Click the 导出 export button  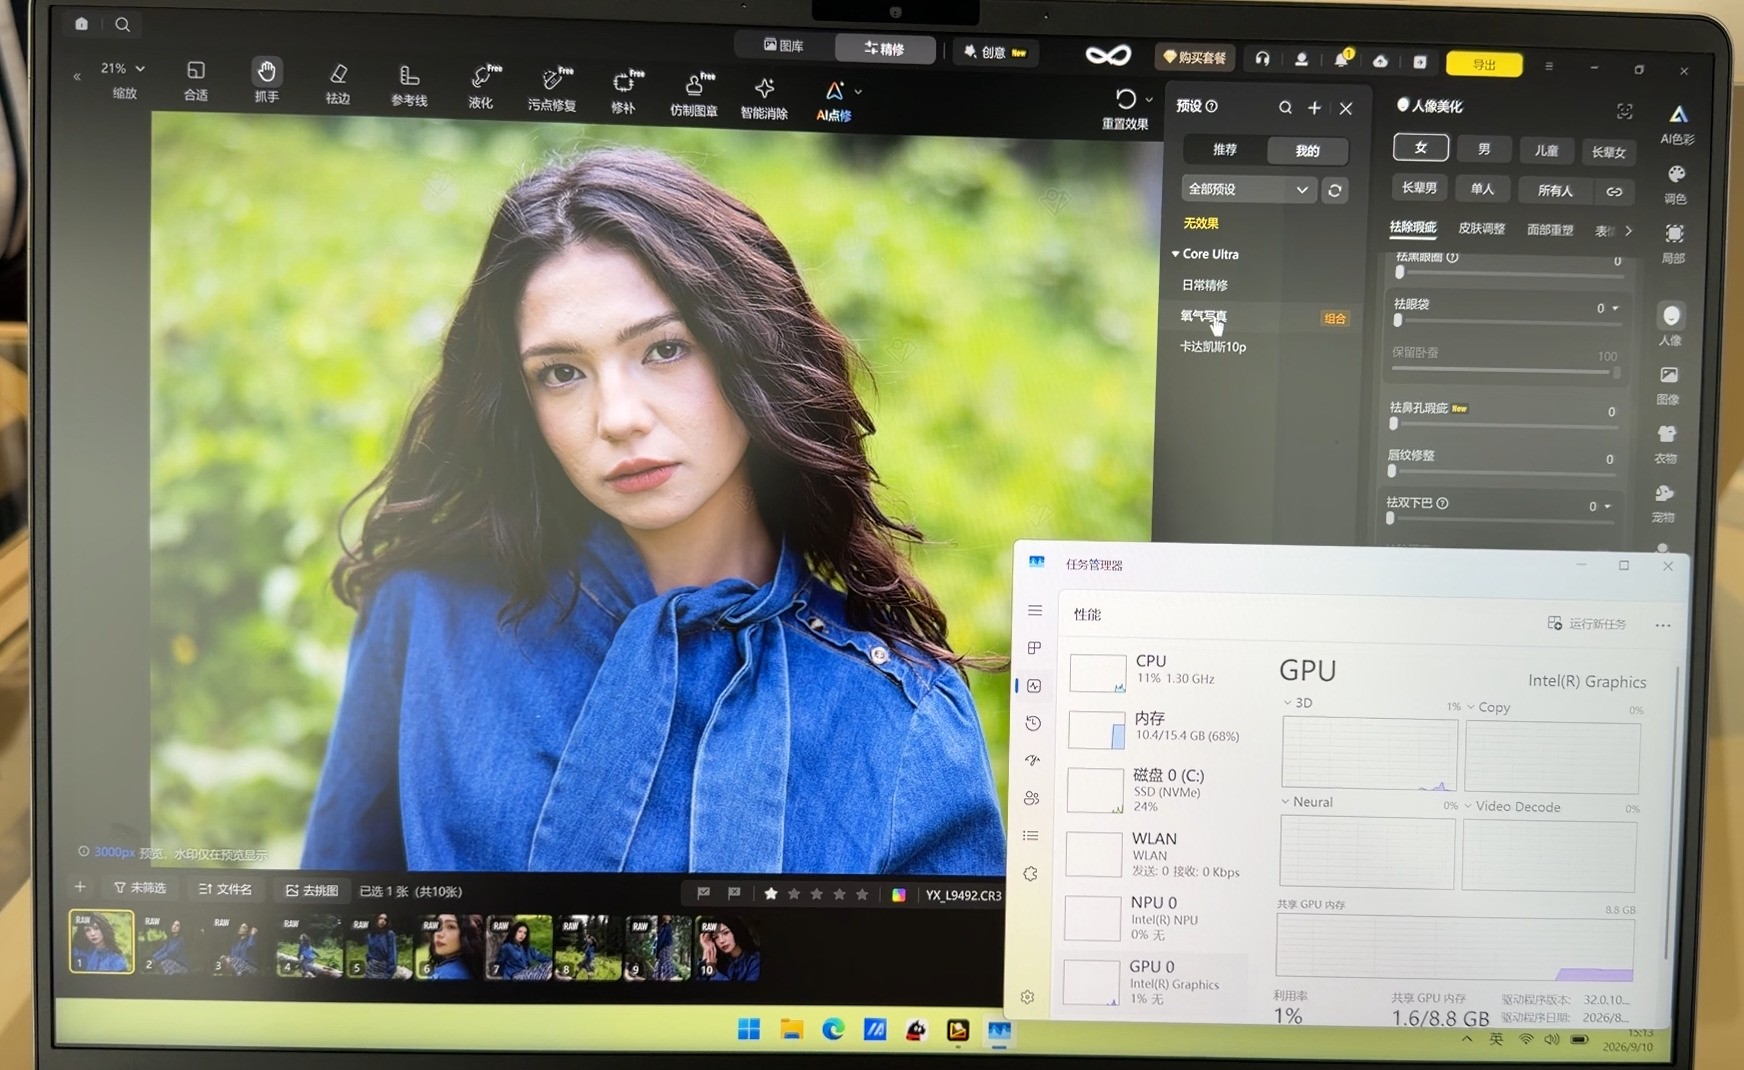[x=1484, y=64]
